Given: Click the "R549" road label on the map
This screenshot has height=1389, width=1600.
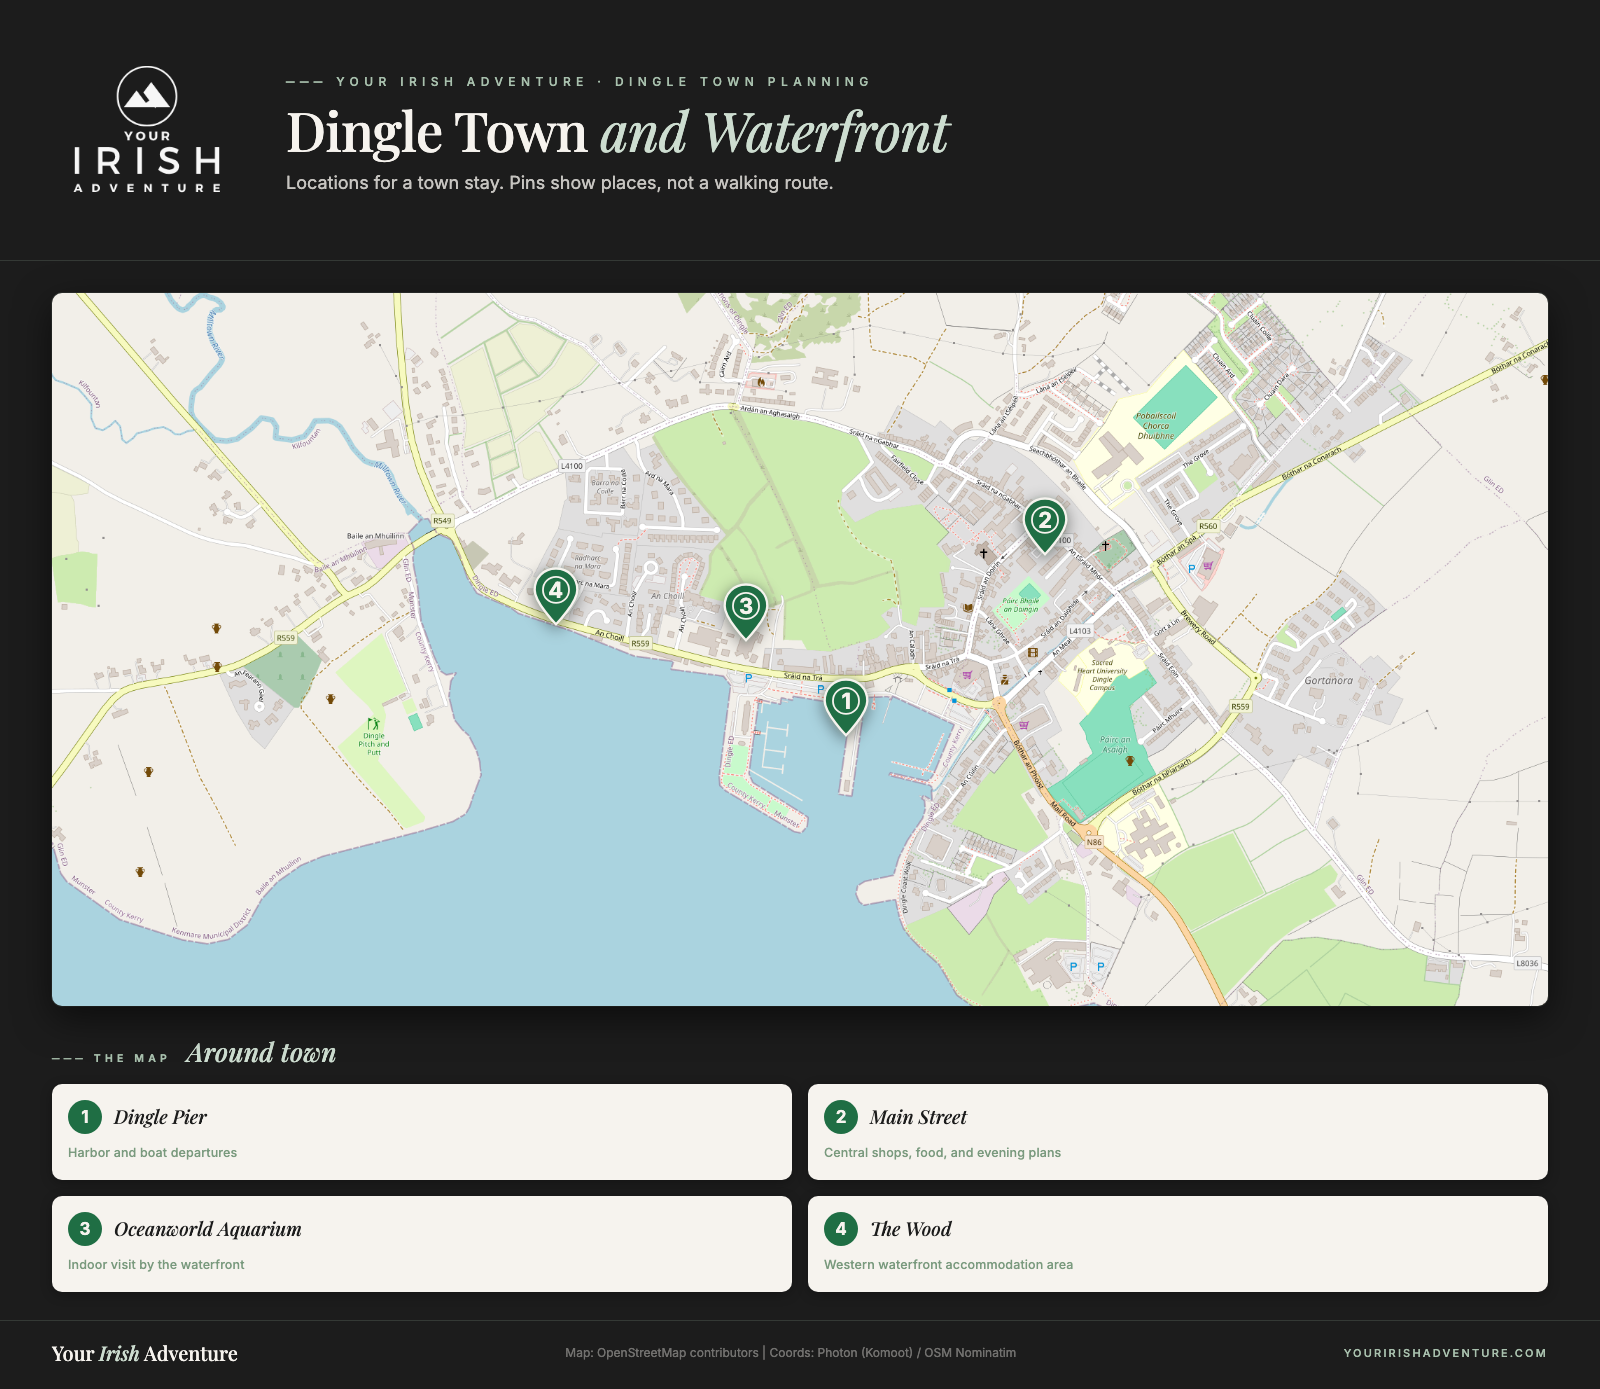Looking at the screenshot, I should [442, 521].
